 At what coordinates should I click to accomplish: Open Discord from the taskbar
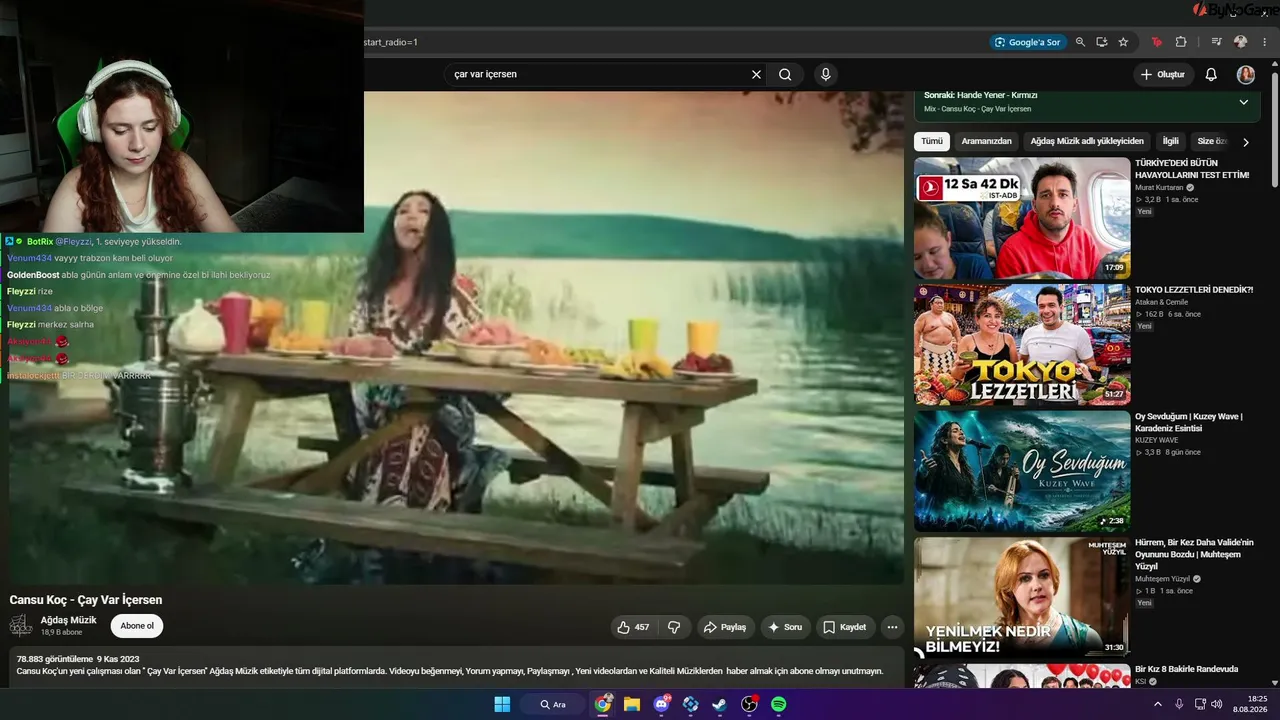coord(661,704)
